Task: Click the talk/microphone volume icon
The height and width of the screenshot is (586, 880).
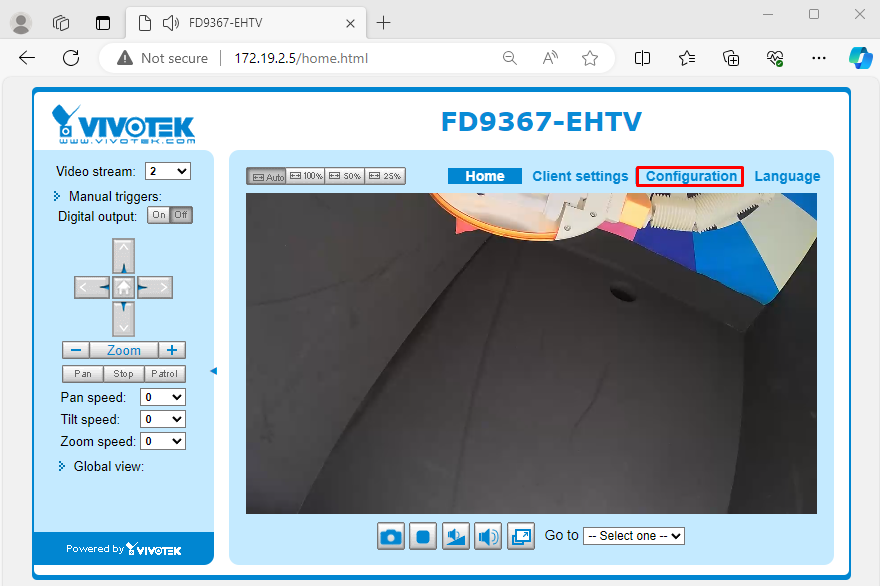Action: pyautogui.click(x=455, y=536)
